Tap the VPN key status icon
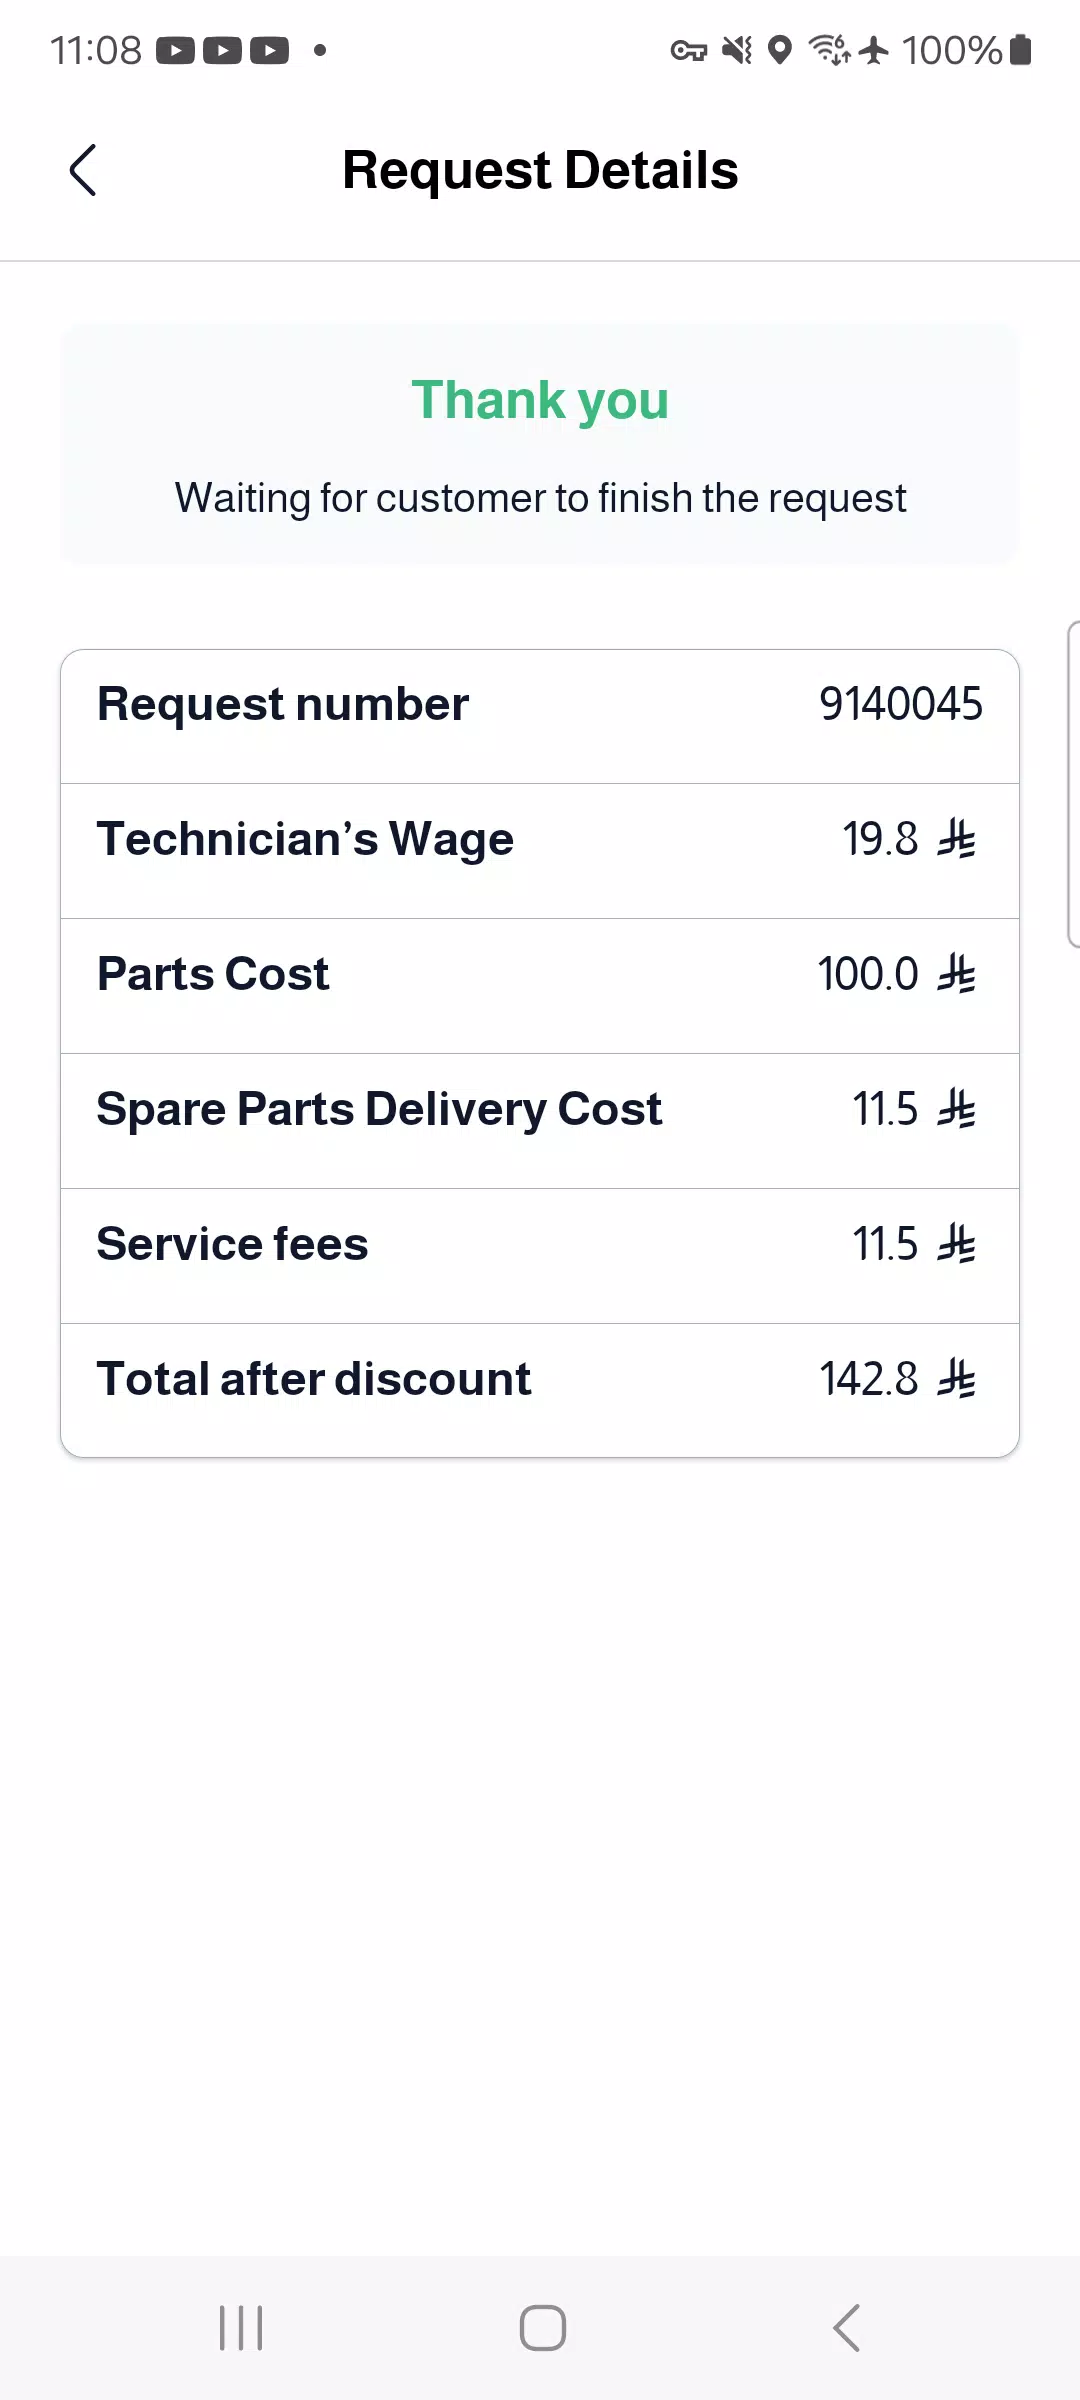The width and height of the screenshot is (1080, 2400). pyautogui.click(x=688, y=50)
